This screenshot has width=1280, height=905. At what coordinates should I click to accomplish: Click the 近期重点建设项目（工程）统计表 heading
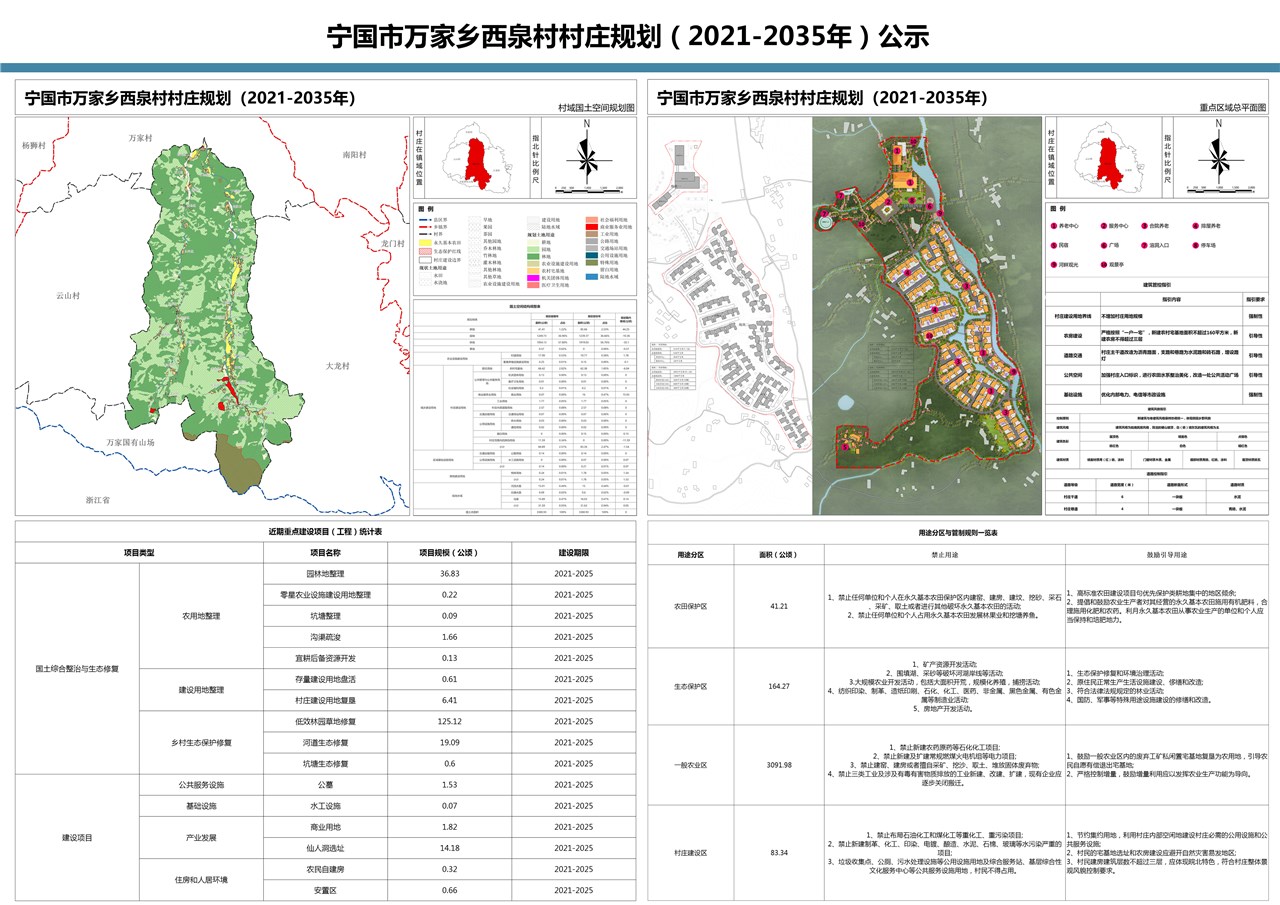[325, 533]
